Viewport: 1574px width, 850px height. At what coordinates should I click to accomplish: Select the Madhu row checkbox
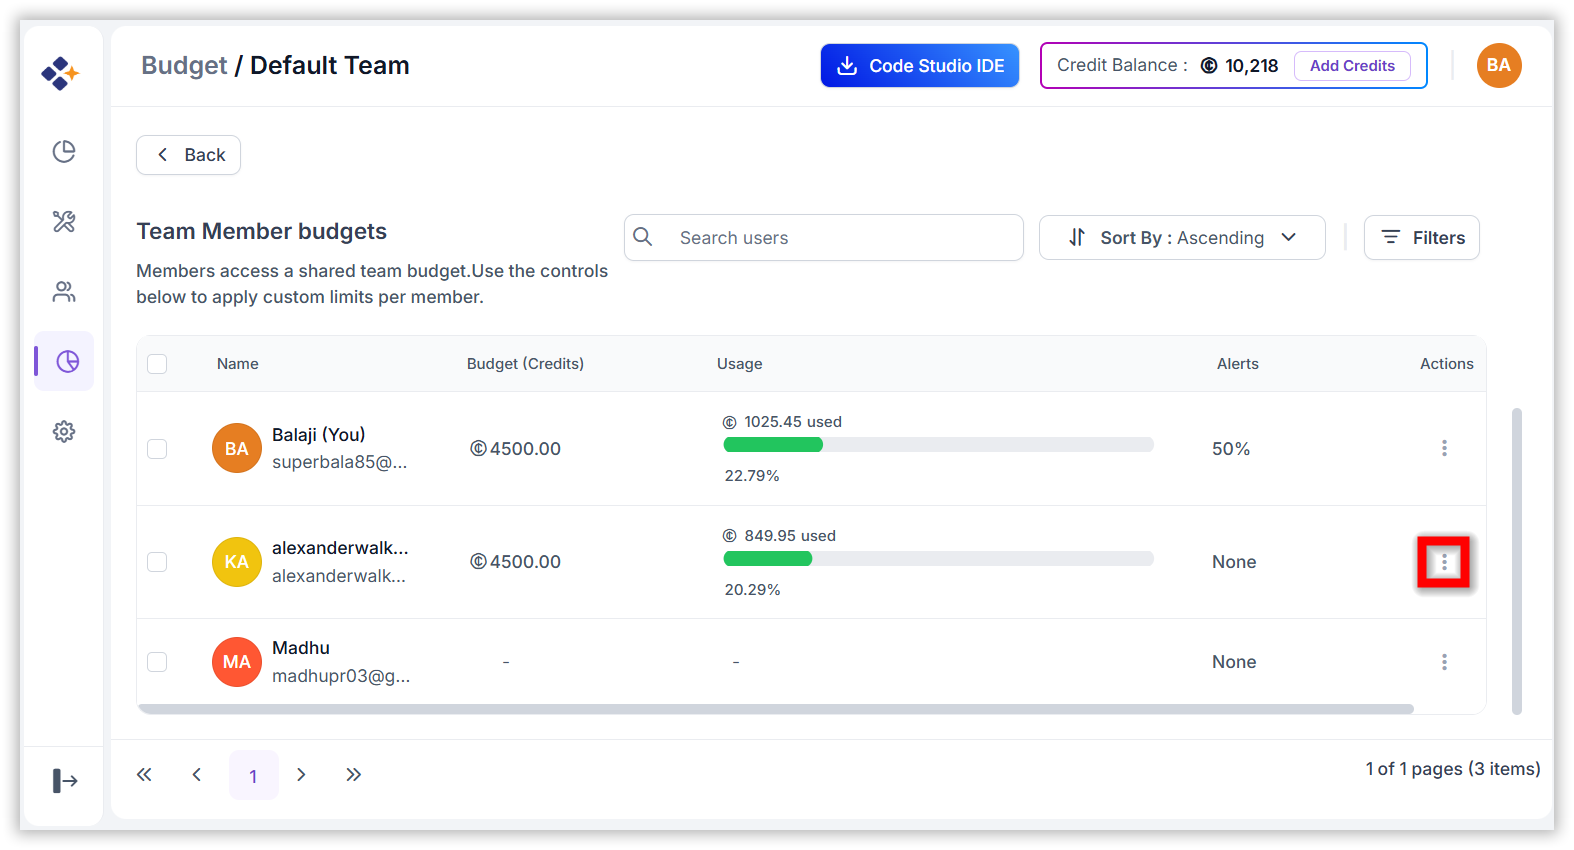157,662
